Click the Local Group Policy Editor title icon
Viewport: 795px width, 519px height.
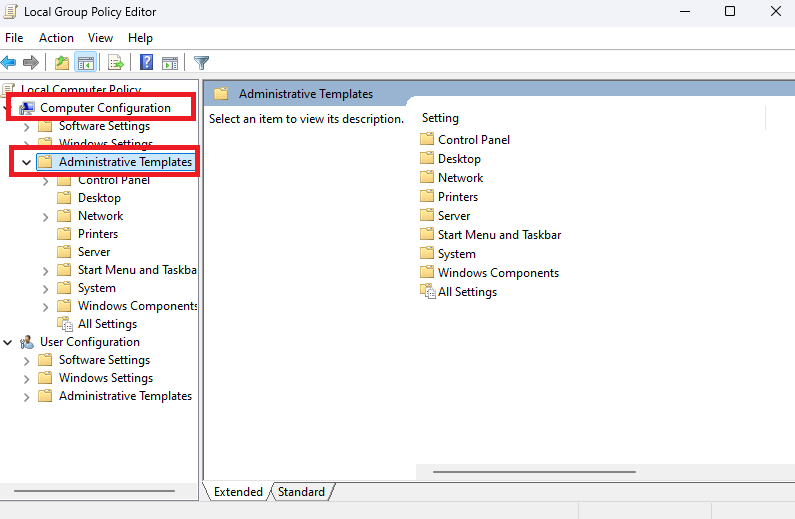tap(10, 11)
